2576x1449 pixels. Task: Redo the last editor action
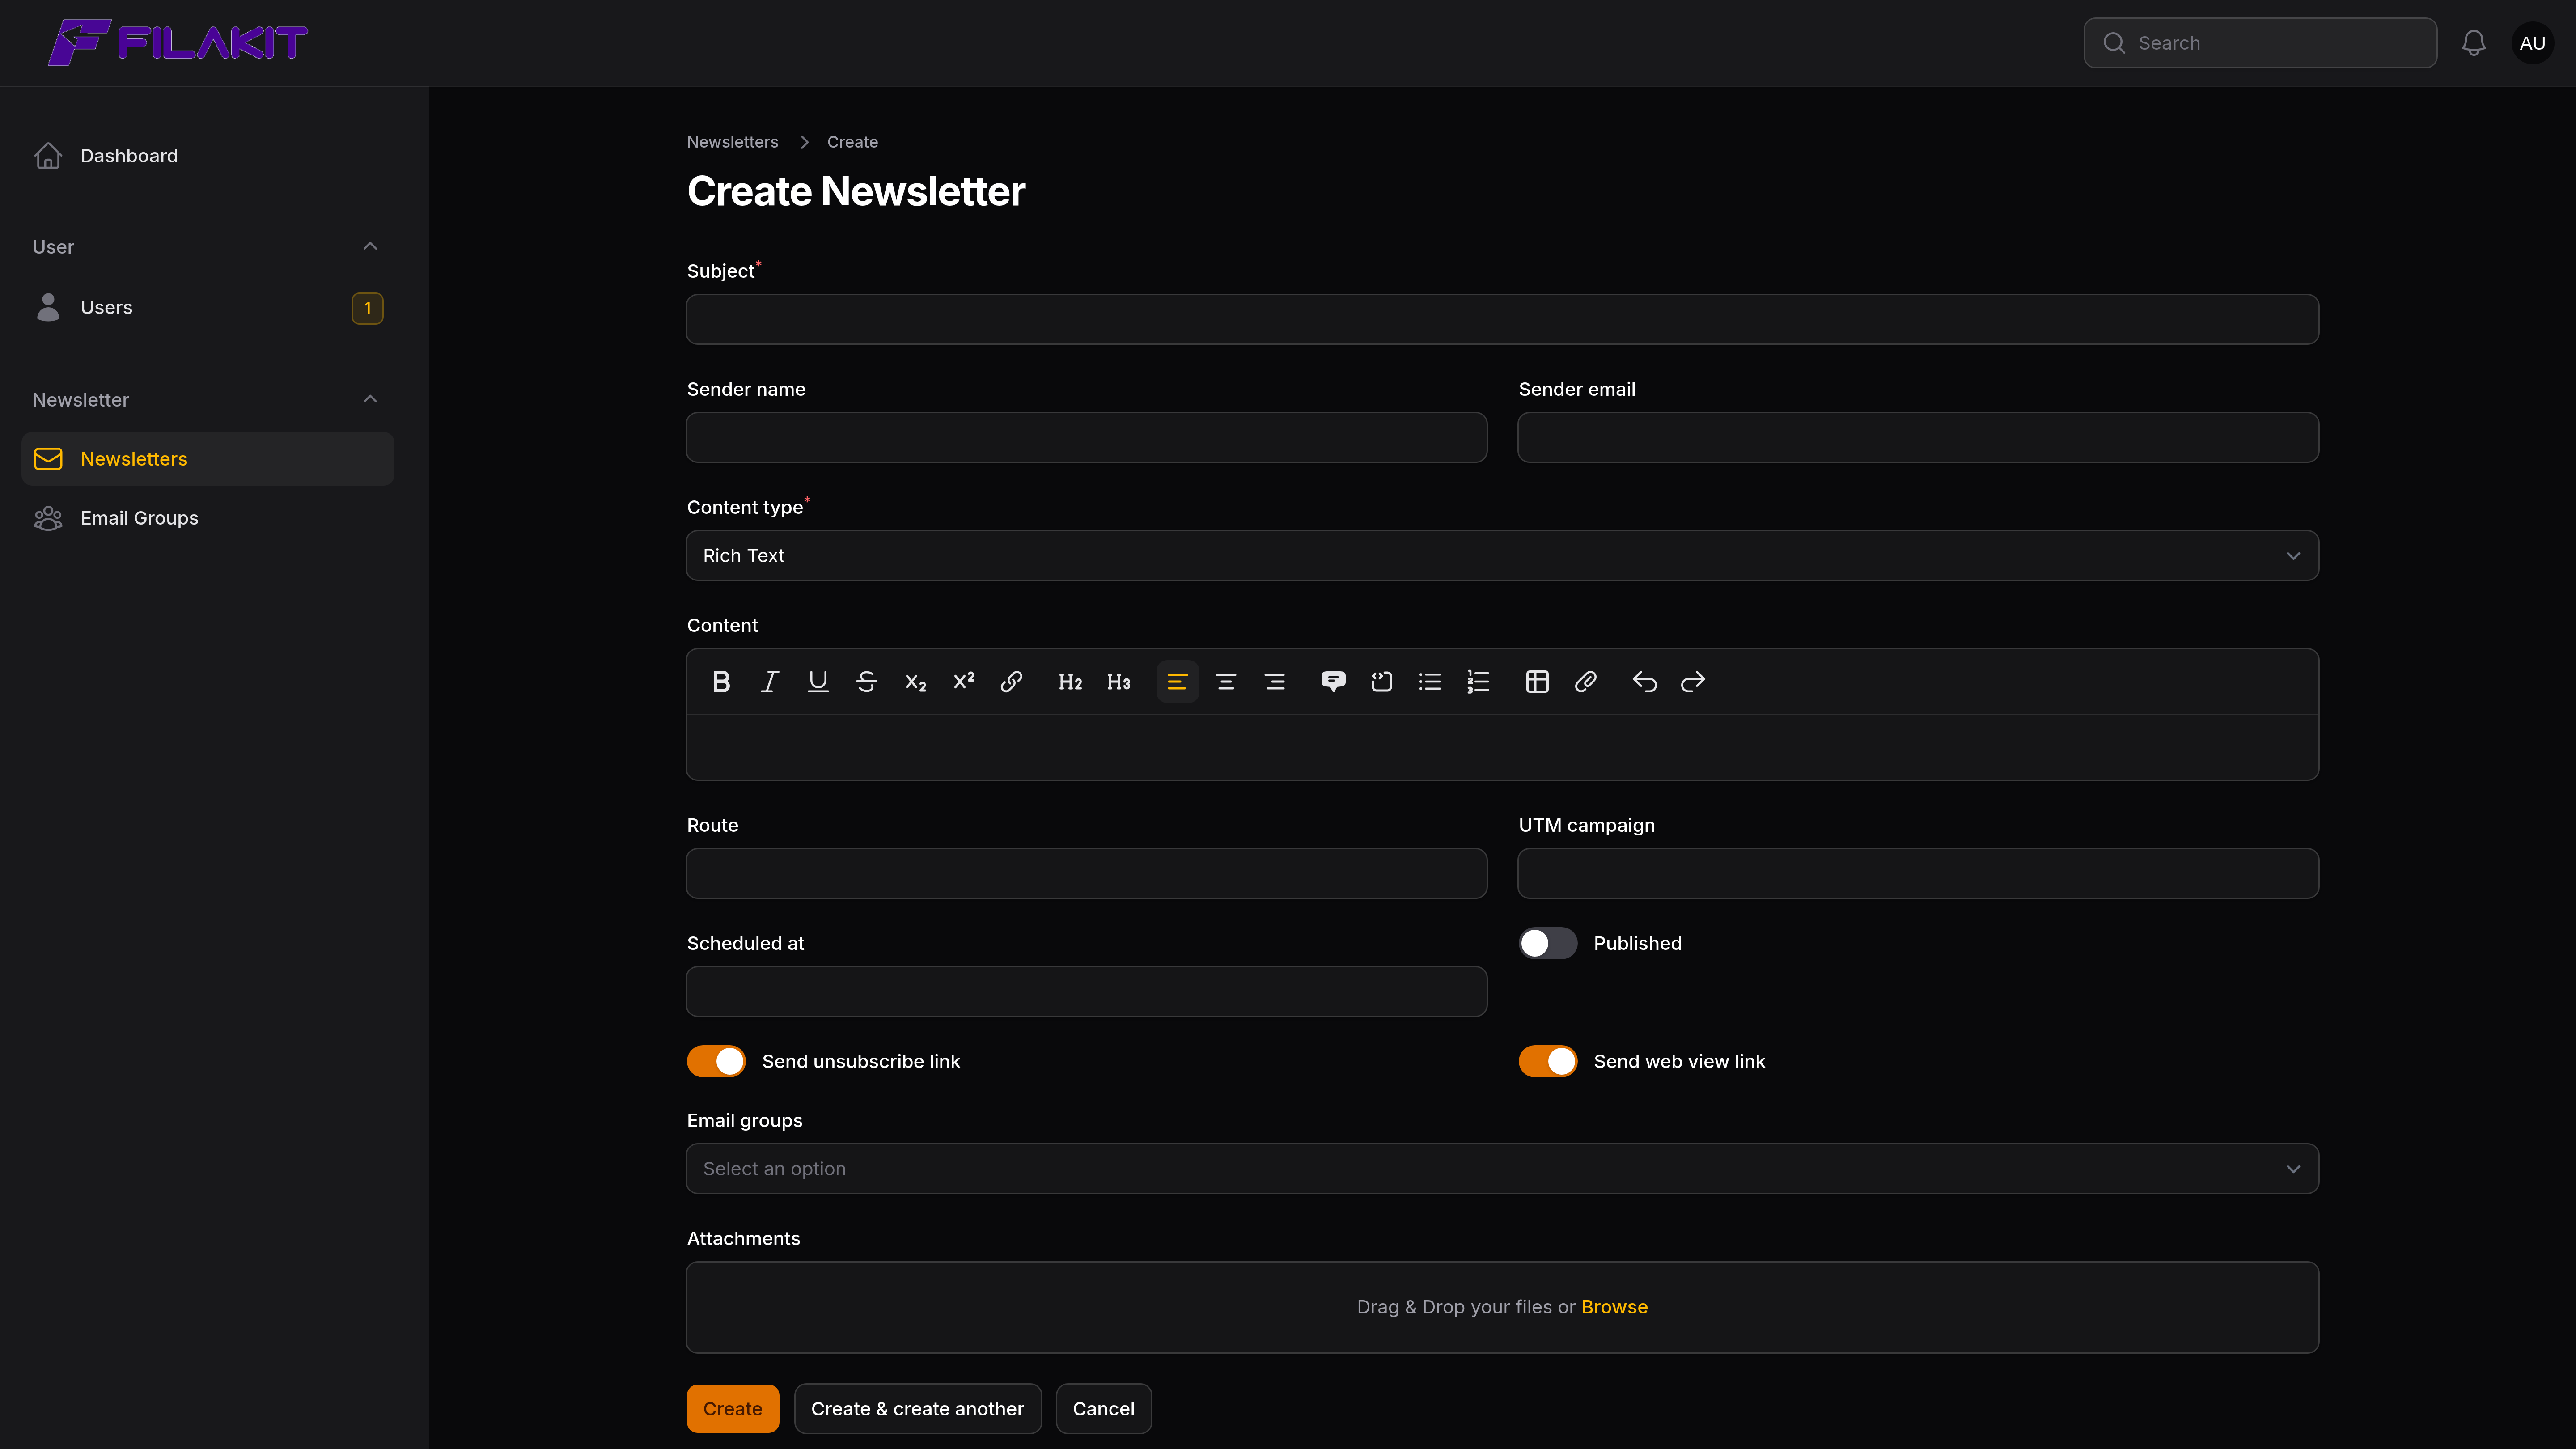pyautogui.click(x=1692, y=682)
